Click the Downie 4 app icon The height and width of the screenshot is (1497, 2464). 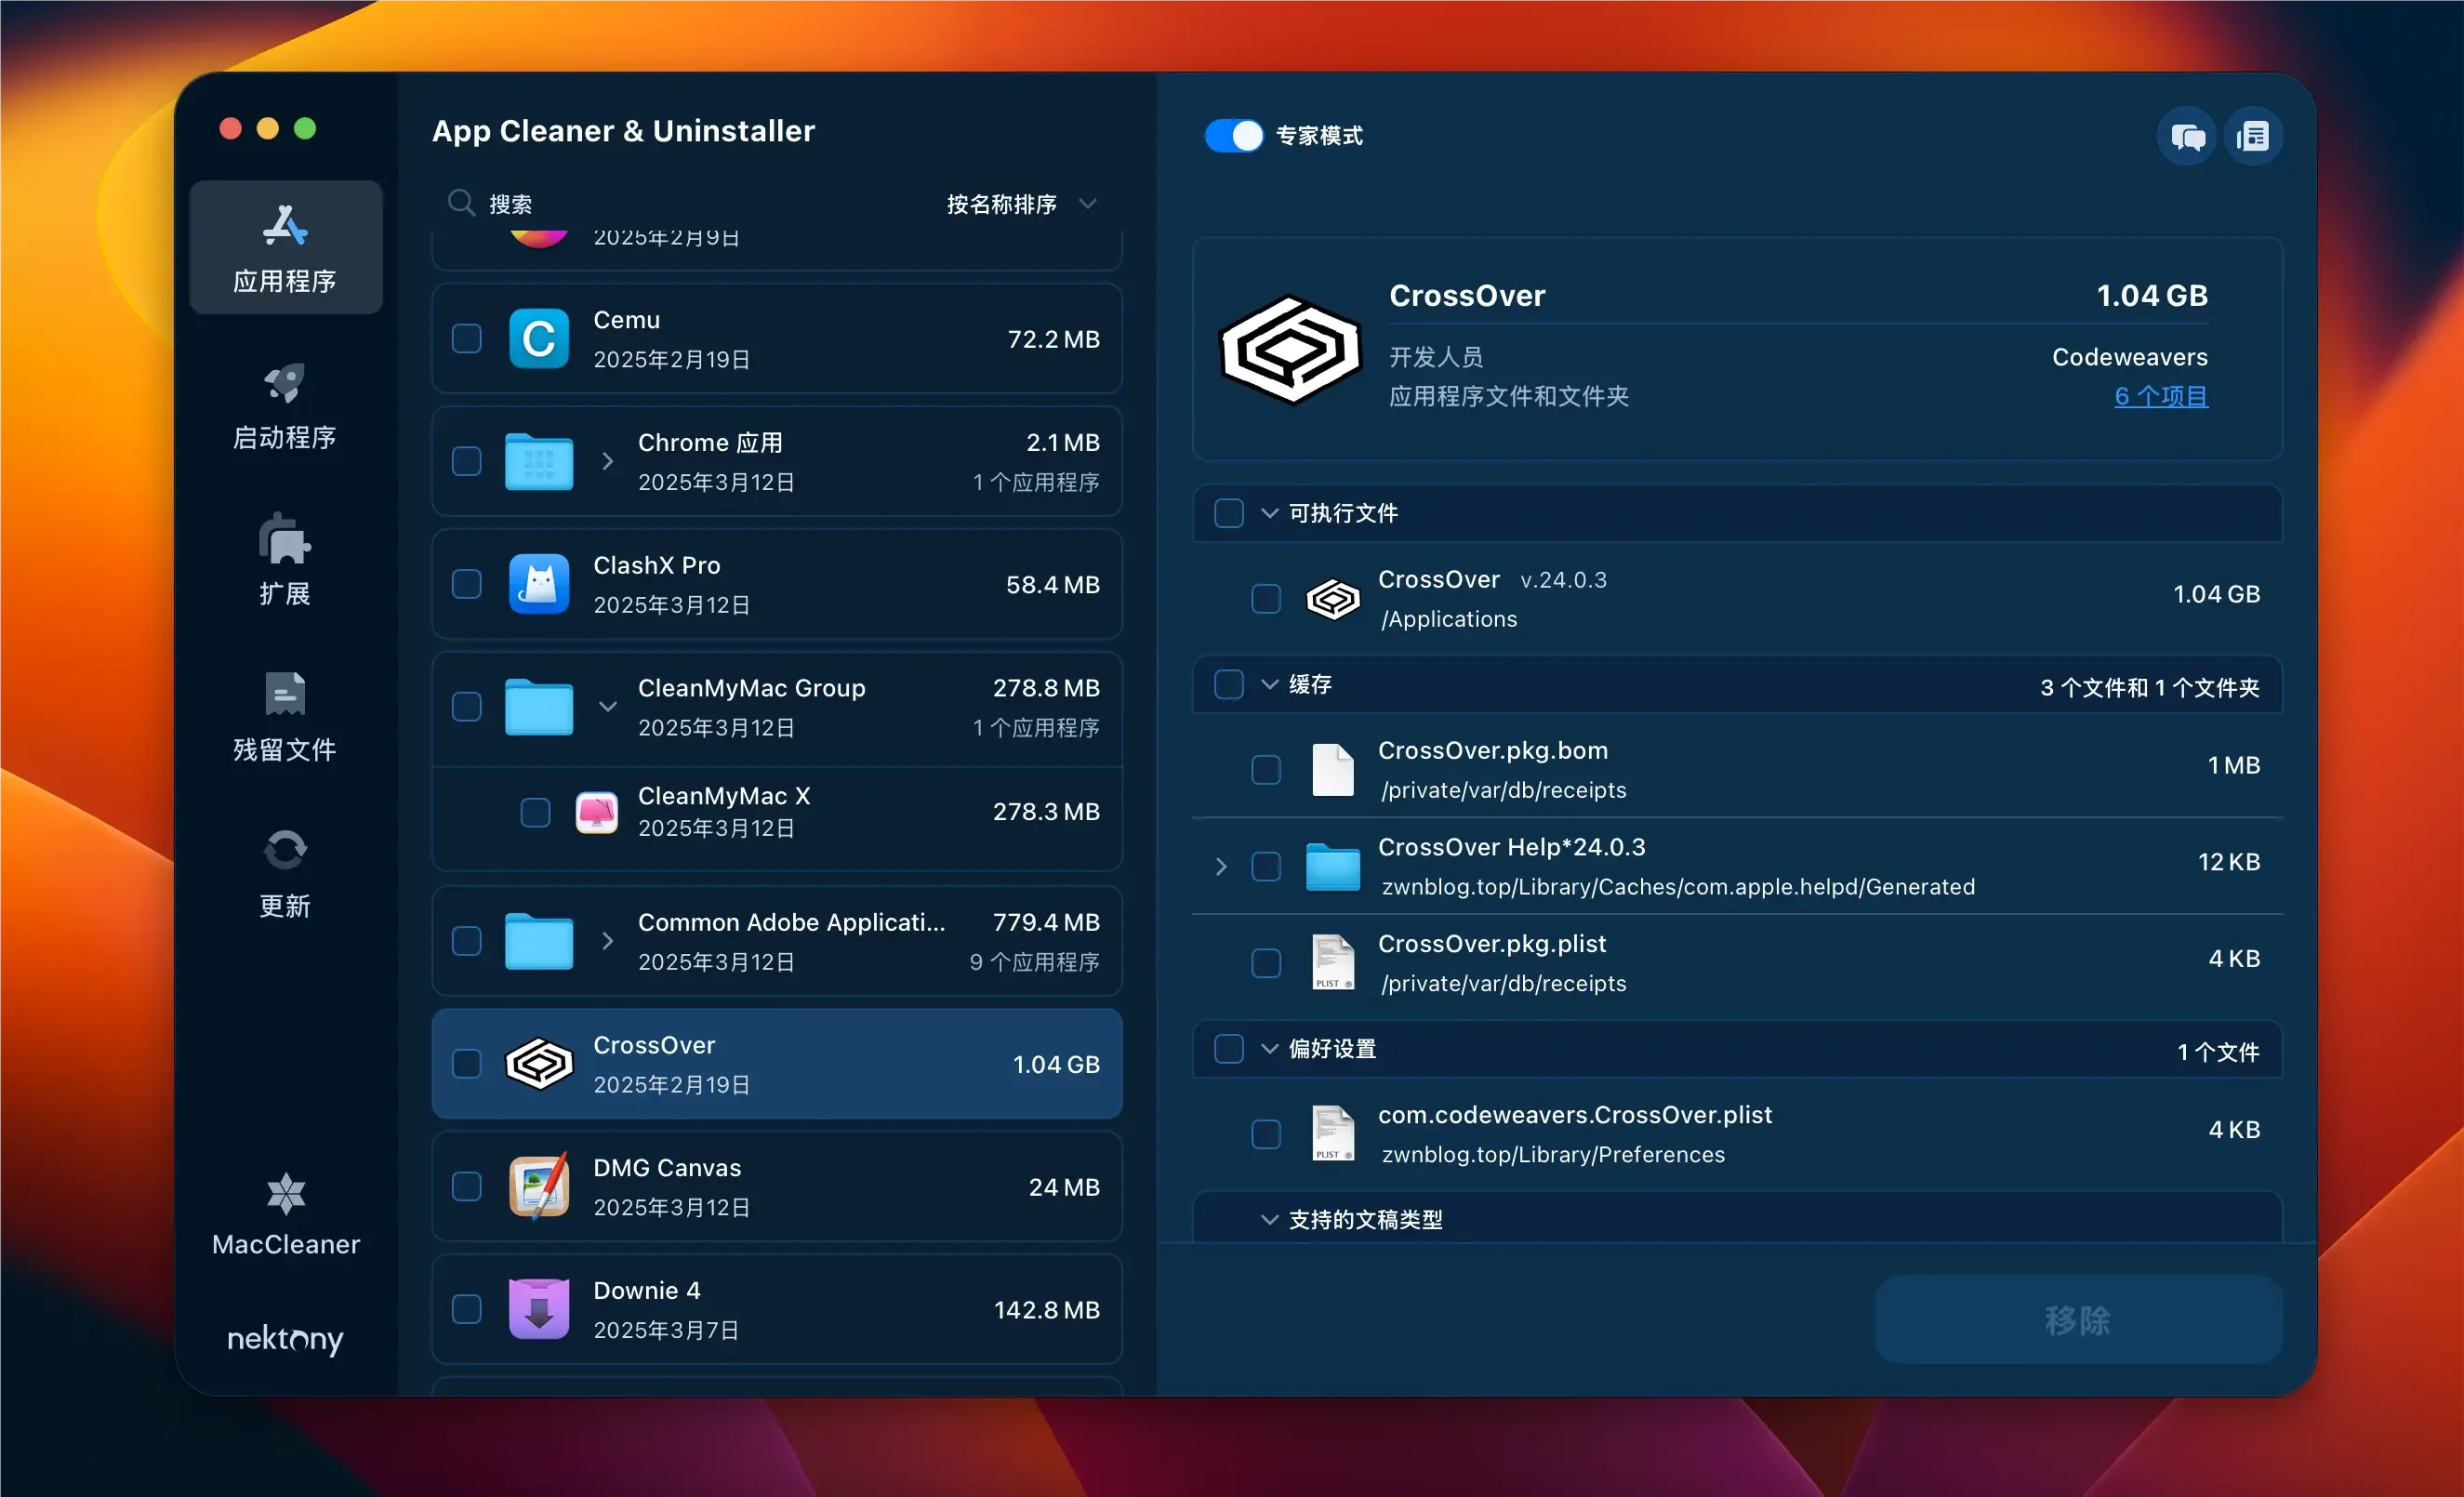tap(539, 1310)
